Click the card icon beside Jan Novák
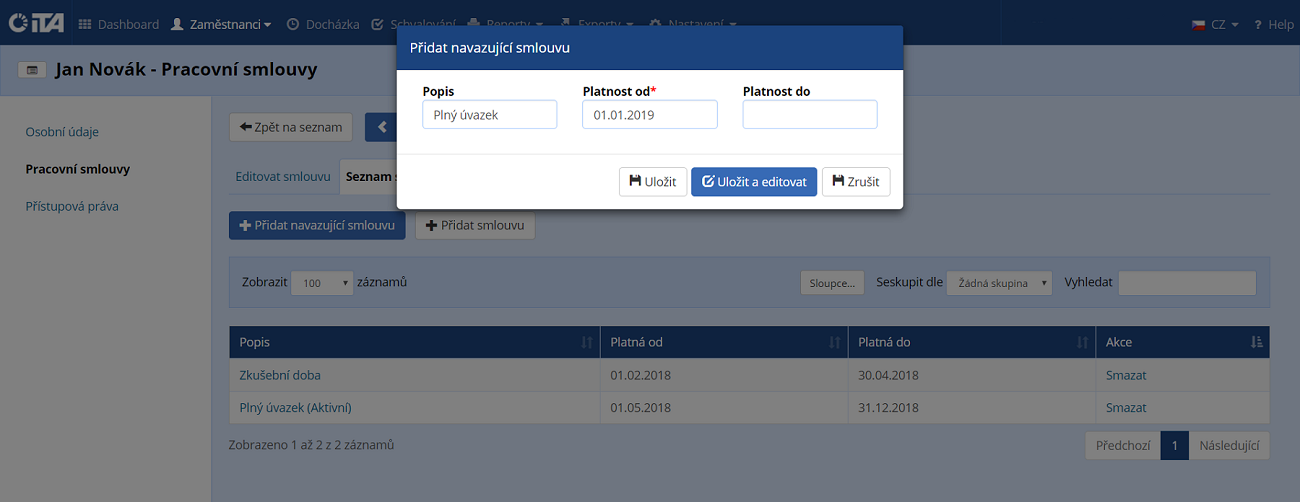The height and width of the screenshot is (502, 1300). pyautogui.click(x=32, y=70)
